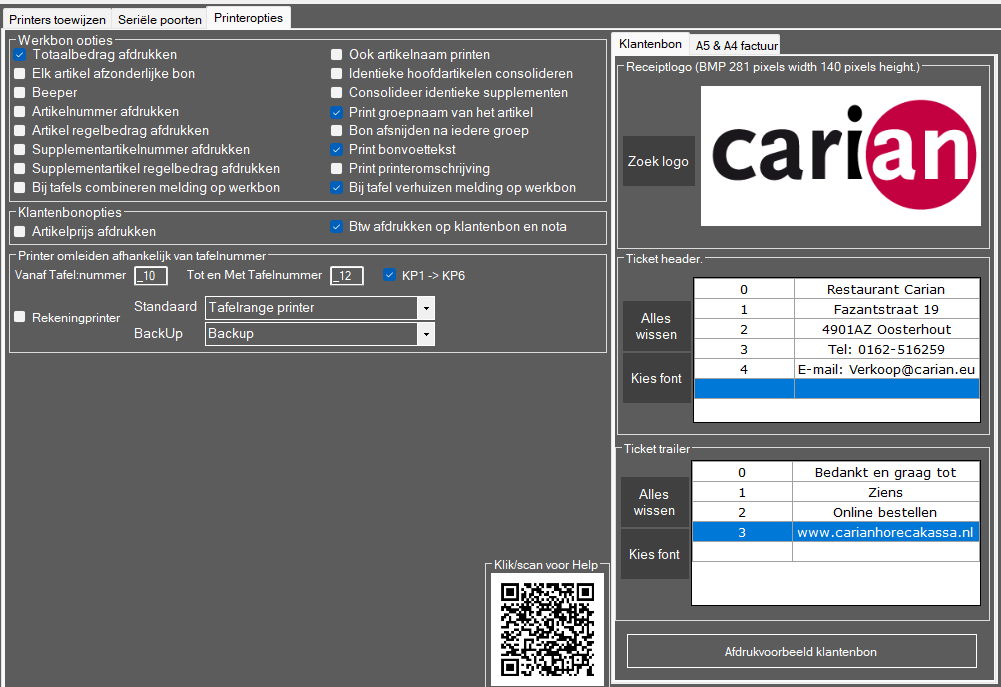Click the help QR code
1001x687 pixels.
(x=547, y=629)
